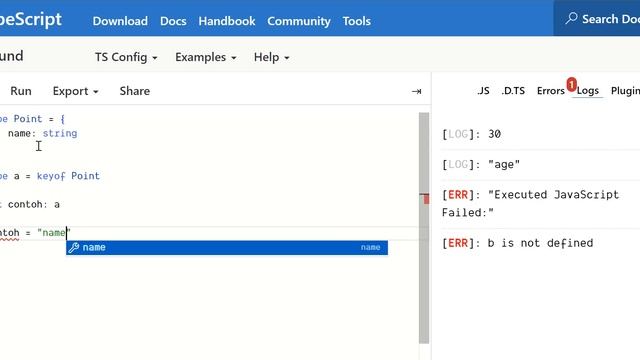Image resolution: width=640 pixels, height=360 pixels.
Task: Open the Errors tab
Action: [x=551, y=91]
